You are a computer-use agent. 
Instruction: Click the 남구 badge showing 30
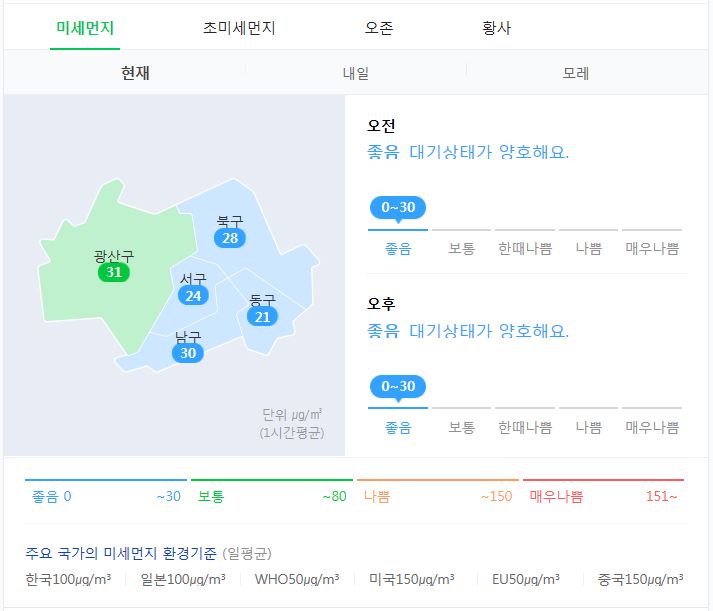(188, 353)
